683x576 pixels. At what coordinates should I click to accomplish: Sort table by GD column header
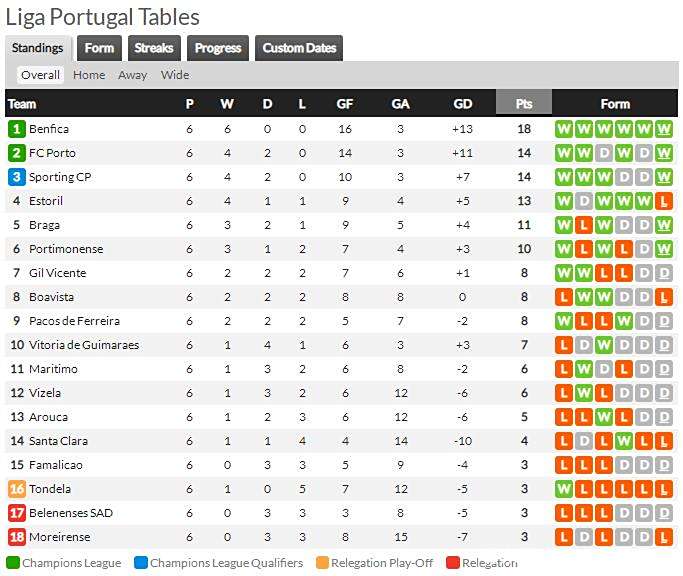pyautogui.click(x=462, y=103)
